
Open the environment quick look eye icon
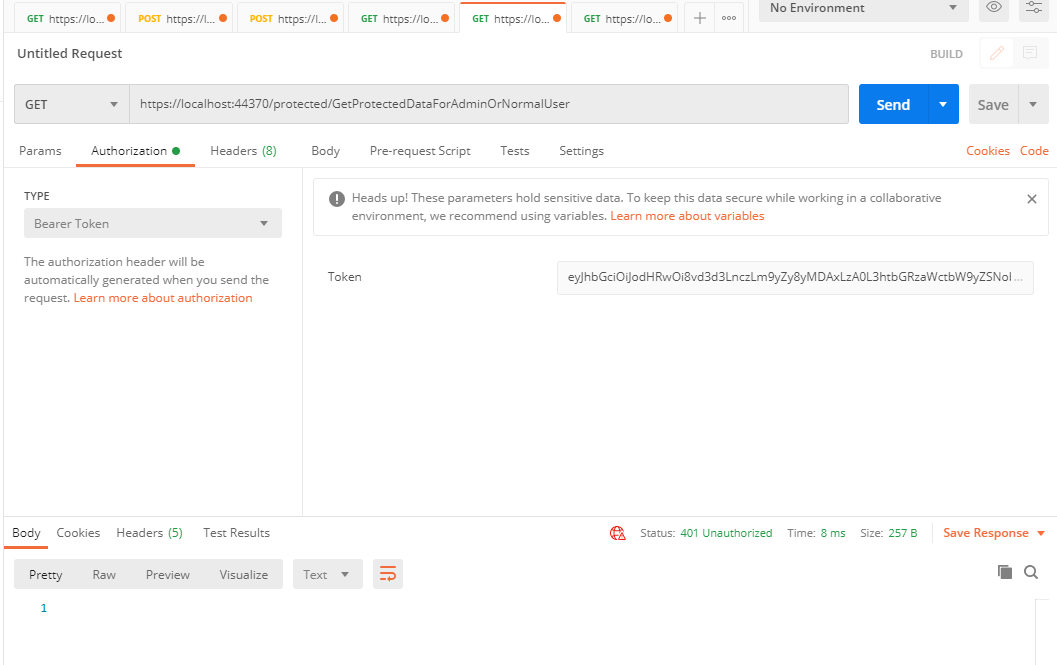coord(993,8)
